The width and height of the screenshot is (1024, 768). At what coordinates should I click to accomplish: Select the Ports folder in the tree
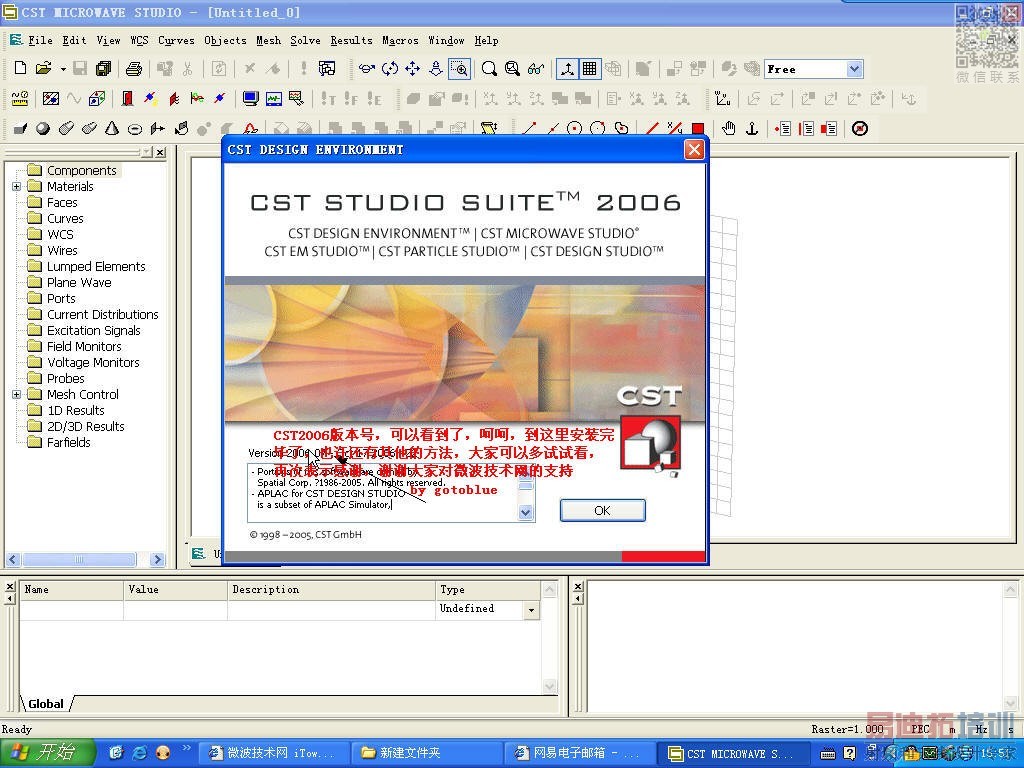(x=61, y=298)
